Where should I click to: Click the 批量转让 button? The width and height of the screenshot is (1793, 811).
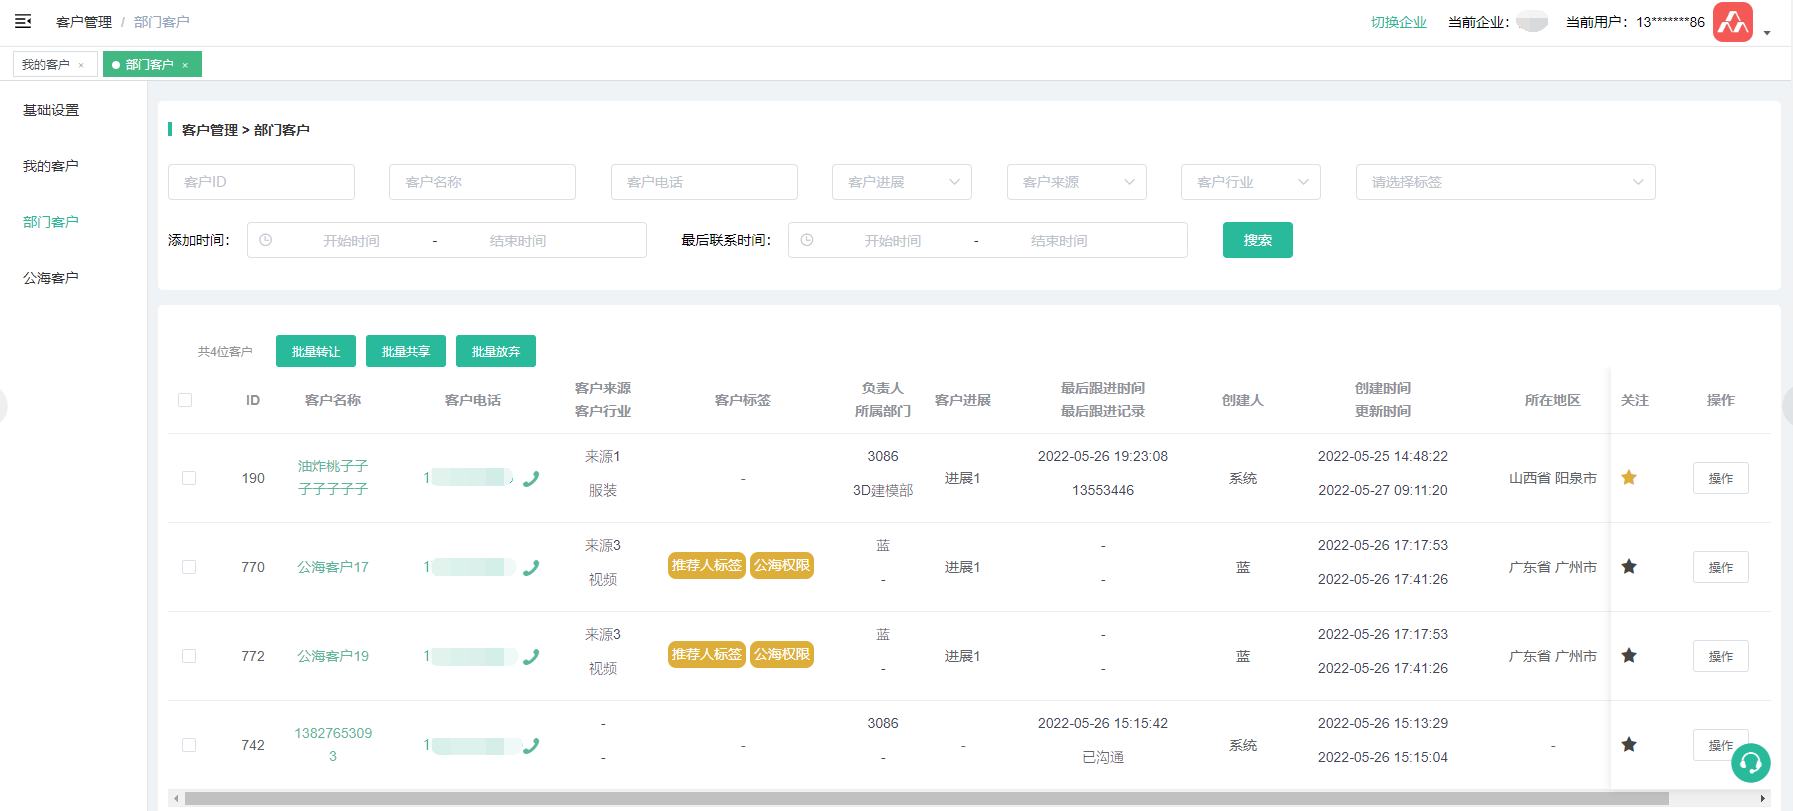pyautogui.click(x=316, y=352)
